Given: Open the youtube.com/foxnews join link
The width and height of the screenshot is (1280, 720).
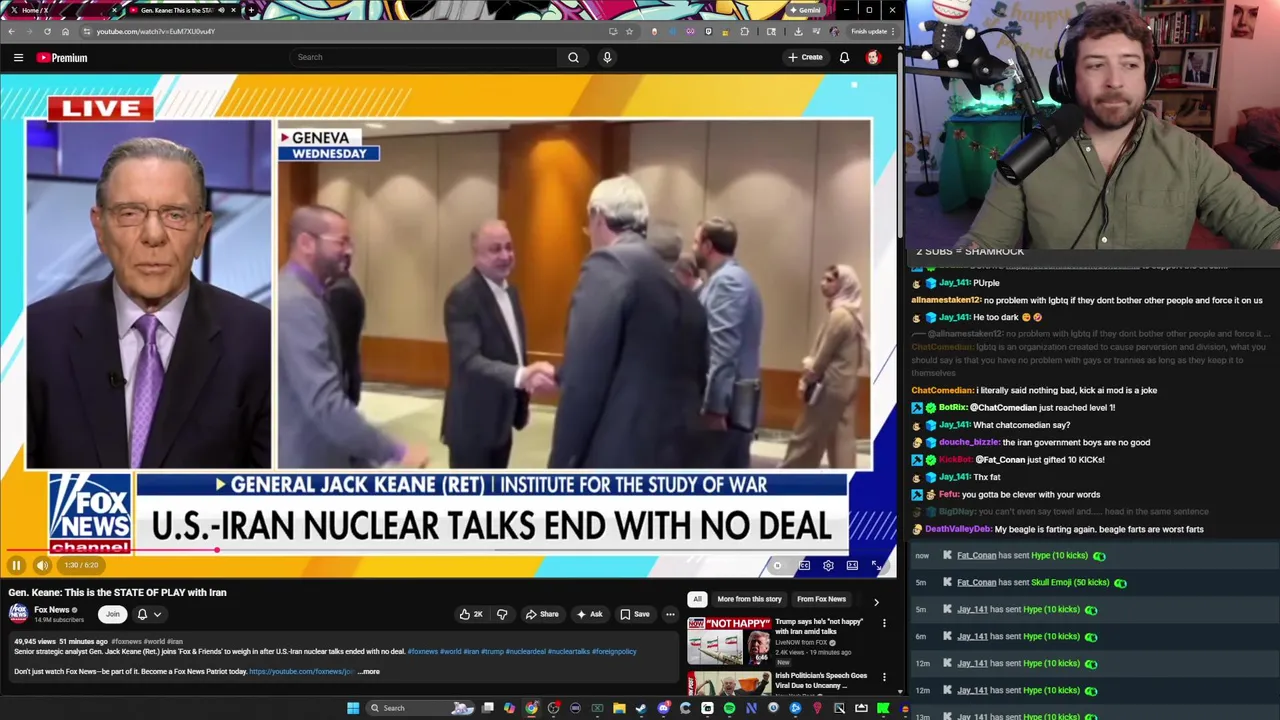Looking at the screenshot, I should [301, 671].
